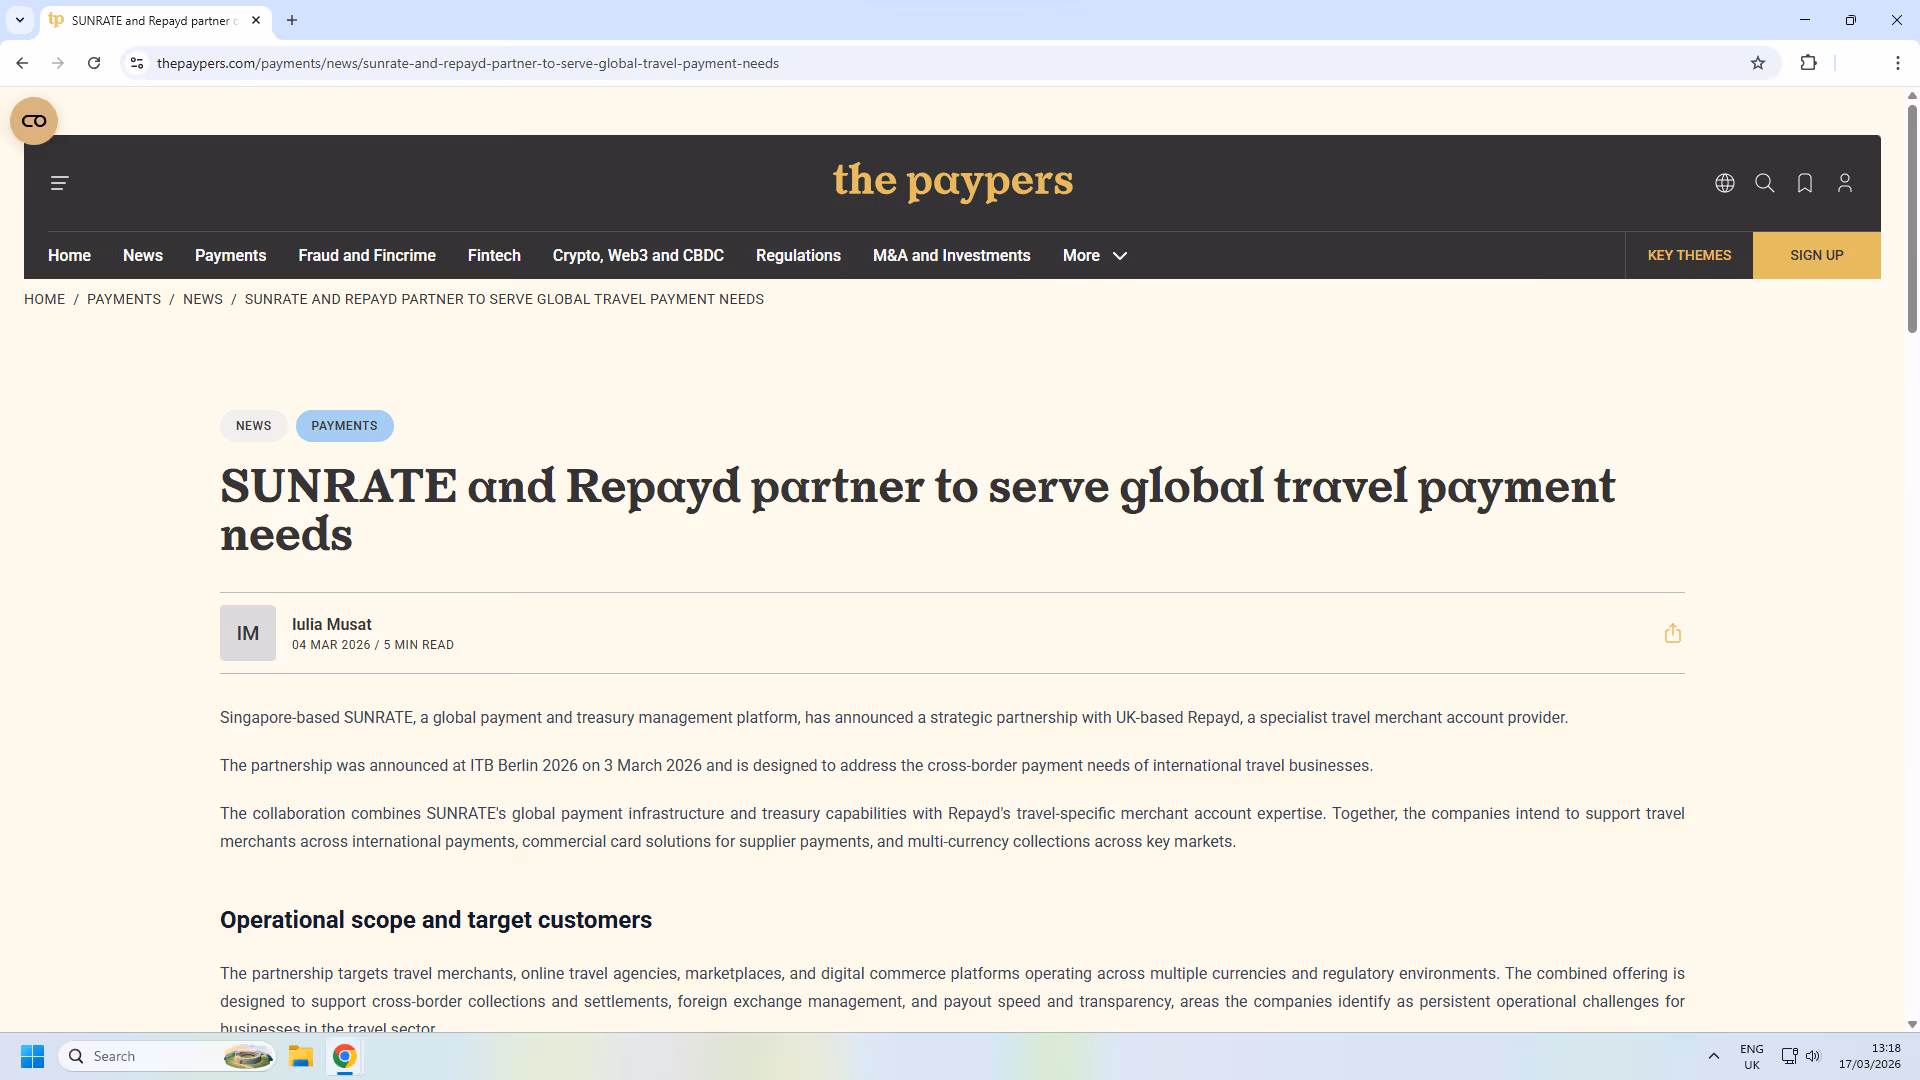View site information icon in address bar
Screen dimensions: 1920x1080
coord(137,63)
